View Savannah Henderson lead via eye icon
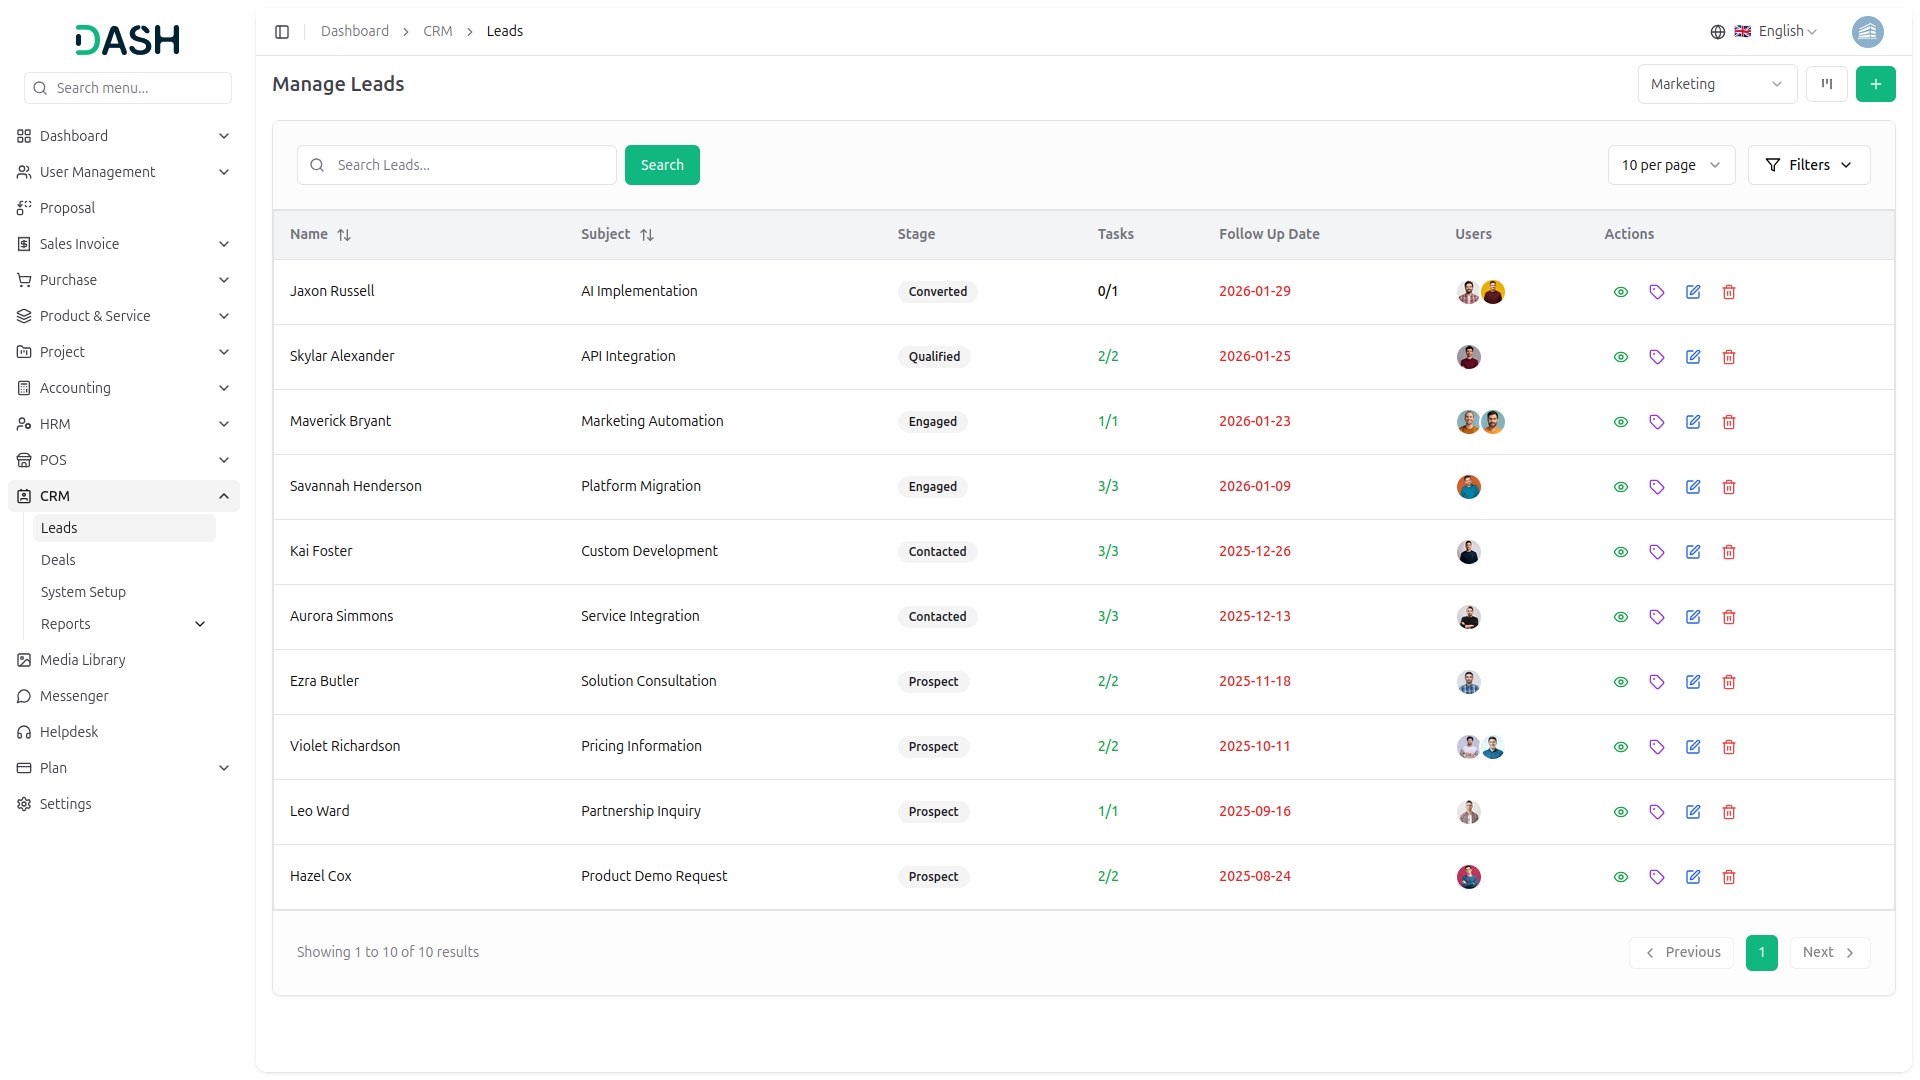 (1621, 487)
